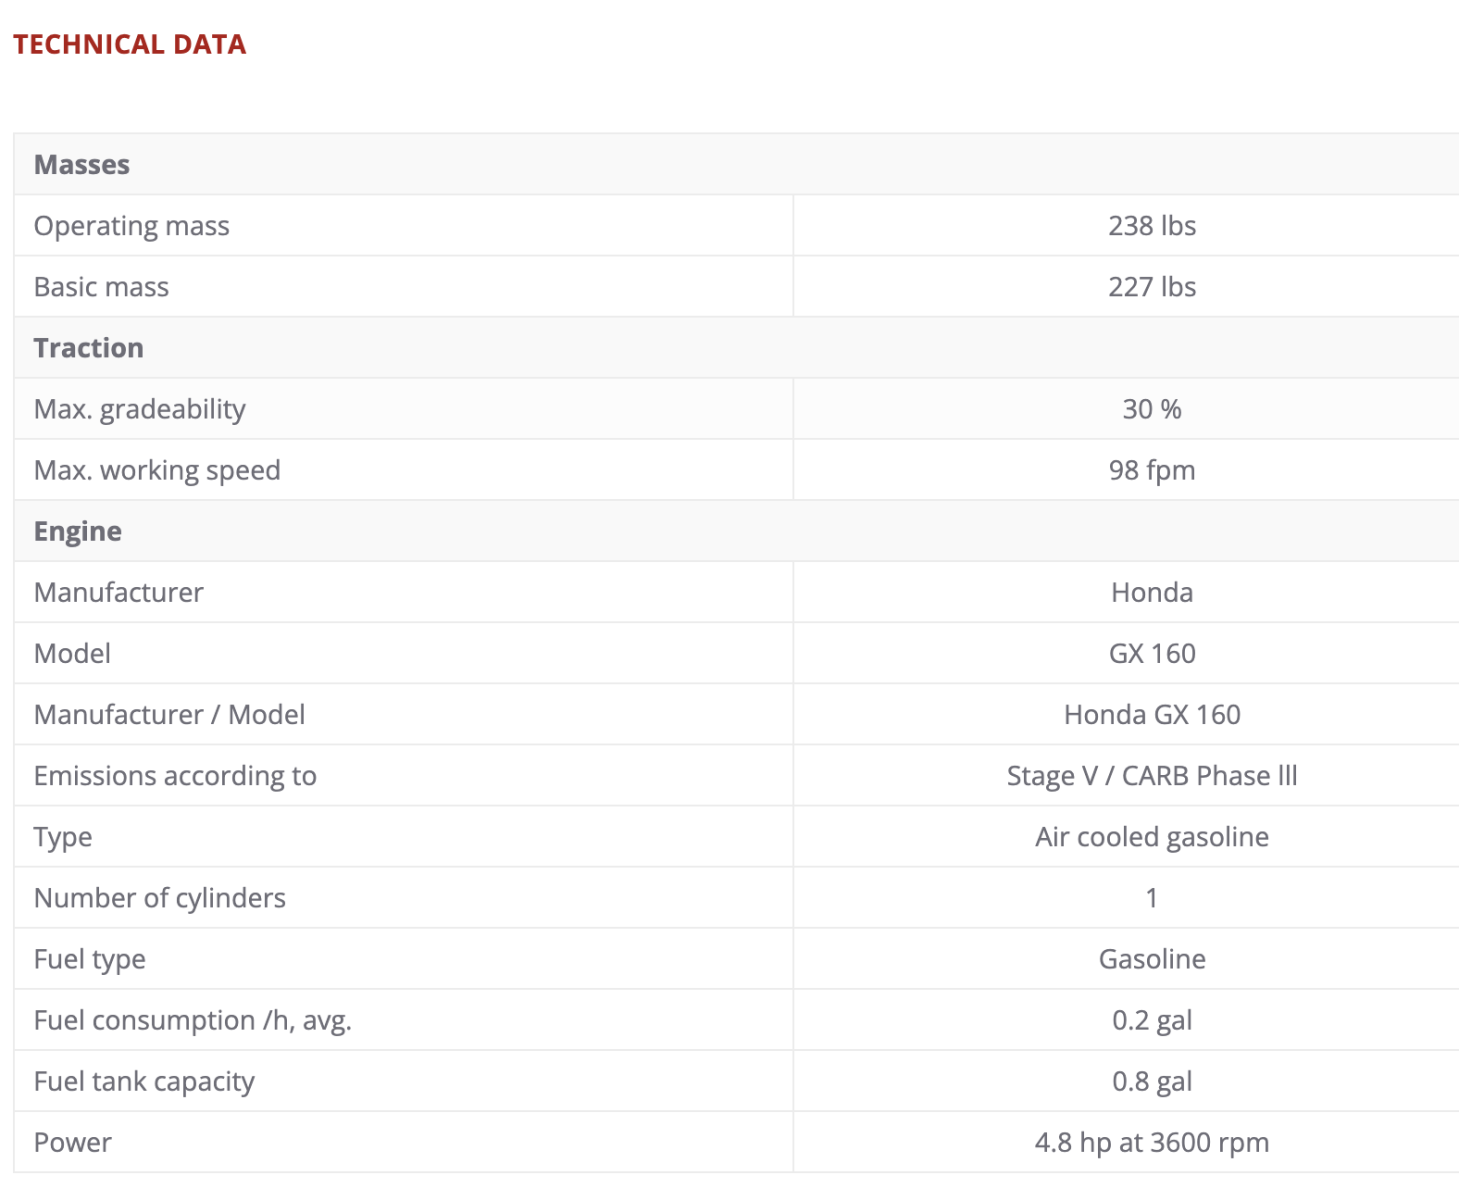Click the TECHNICAL DATA heading

pos(129,44)
